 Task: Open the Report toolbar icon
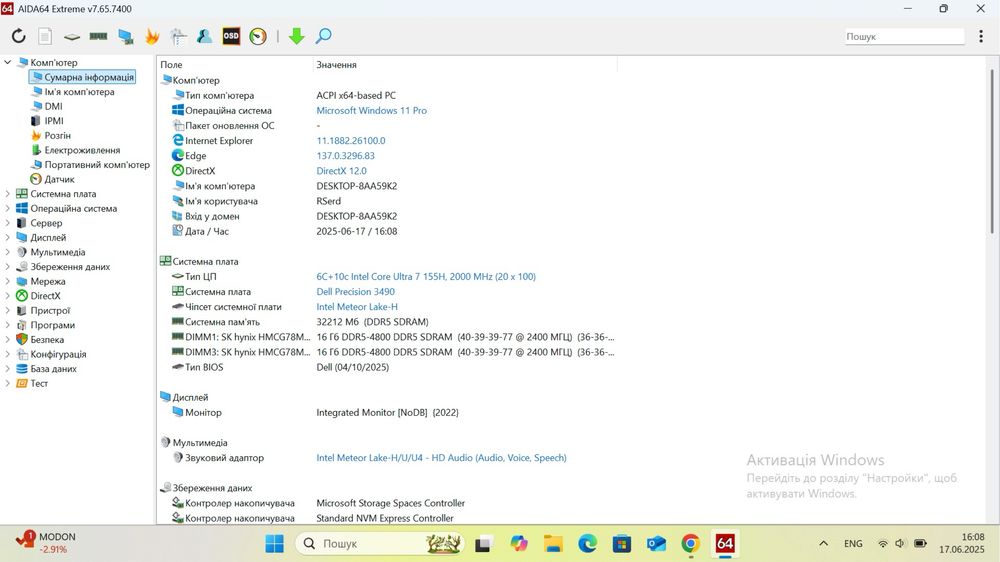(45, 36)
